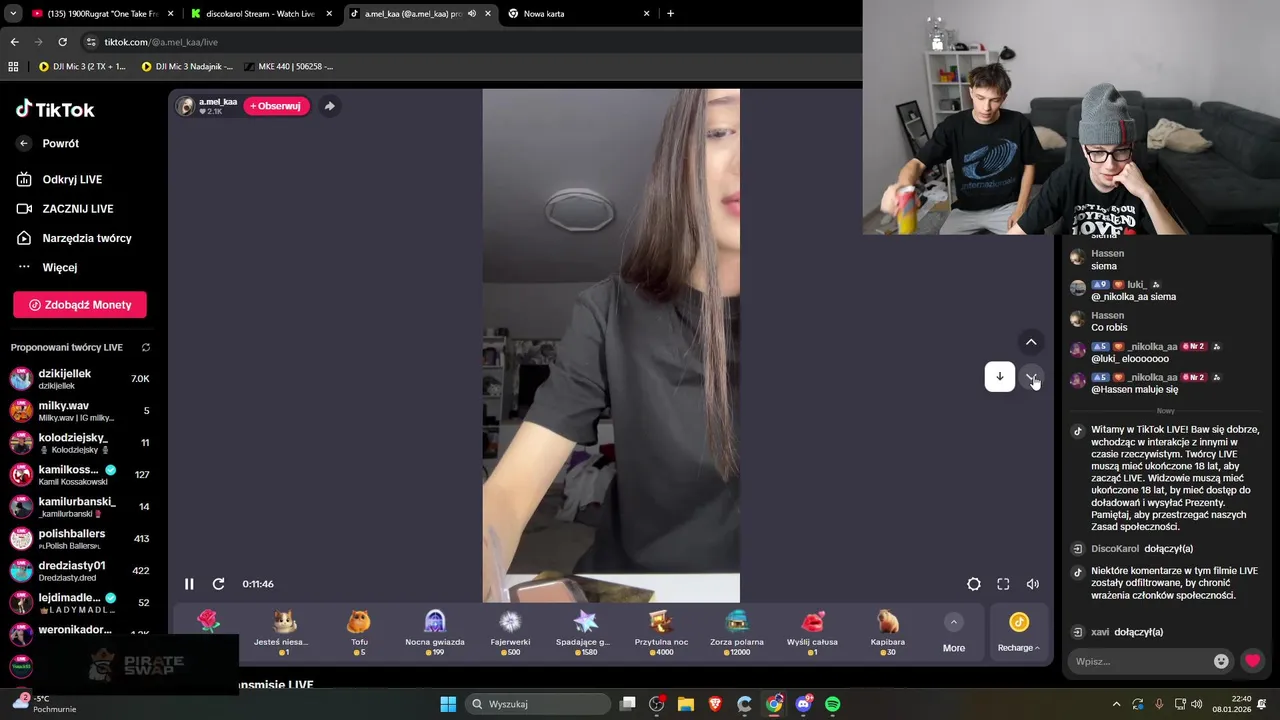
Task: Mute the a.mel_kaa tab audio
Action: (x=472, y=14)
